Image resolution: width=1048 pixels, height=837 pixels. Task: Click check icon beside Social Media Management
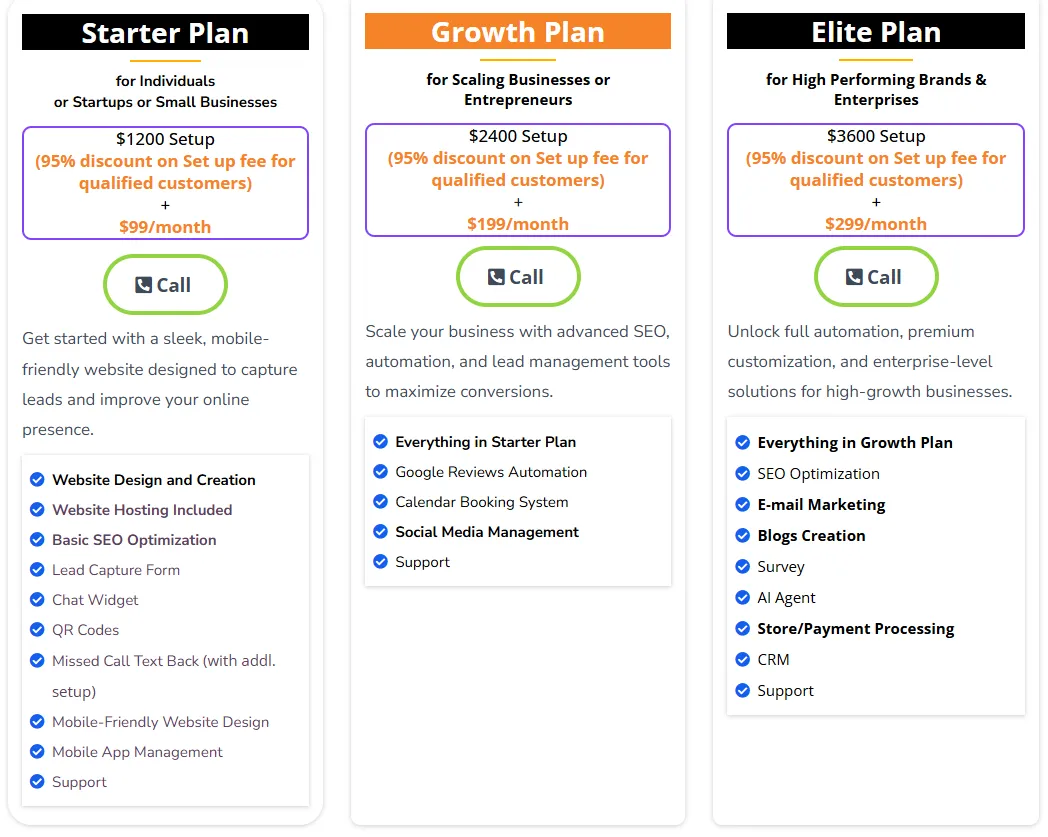[380, 532]
